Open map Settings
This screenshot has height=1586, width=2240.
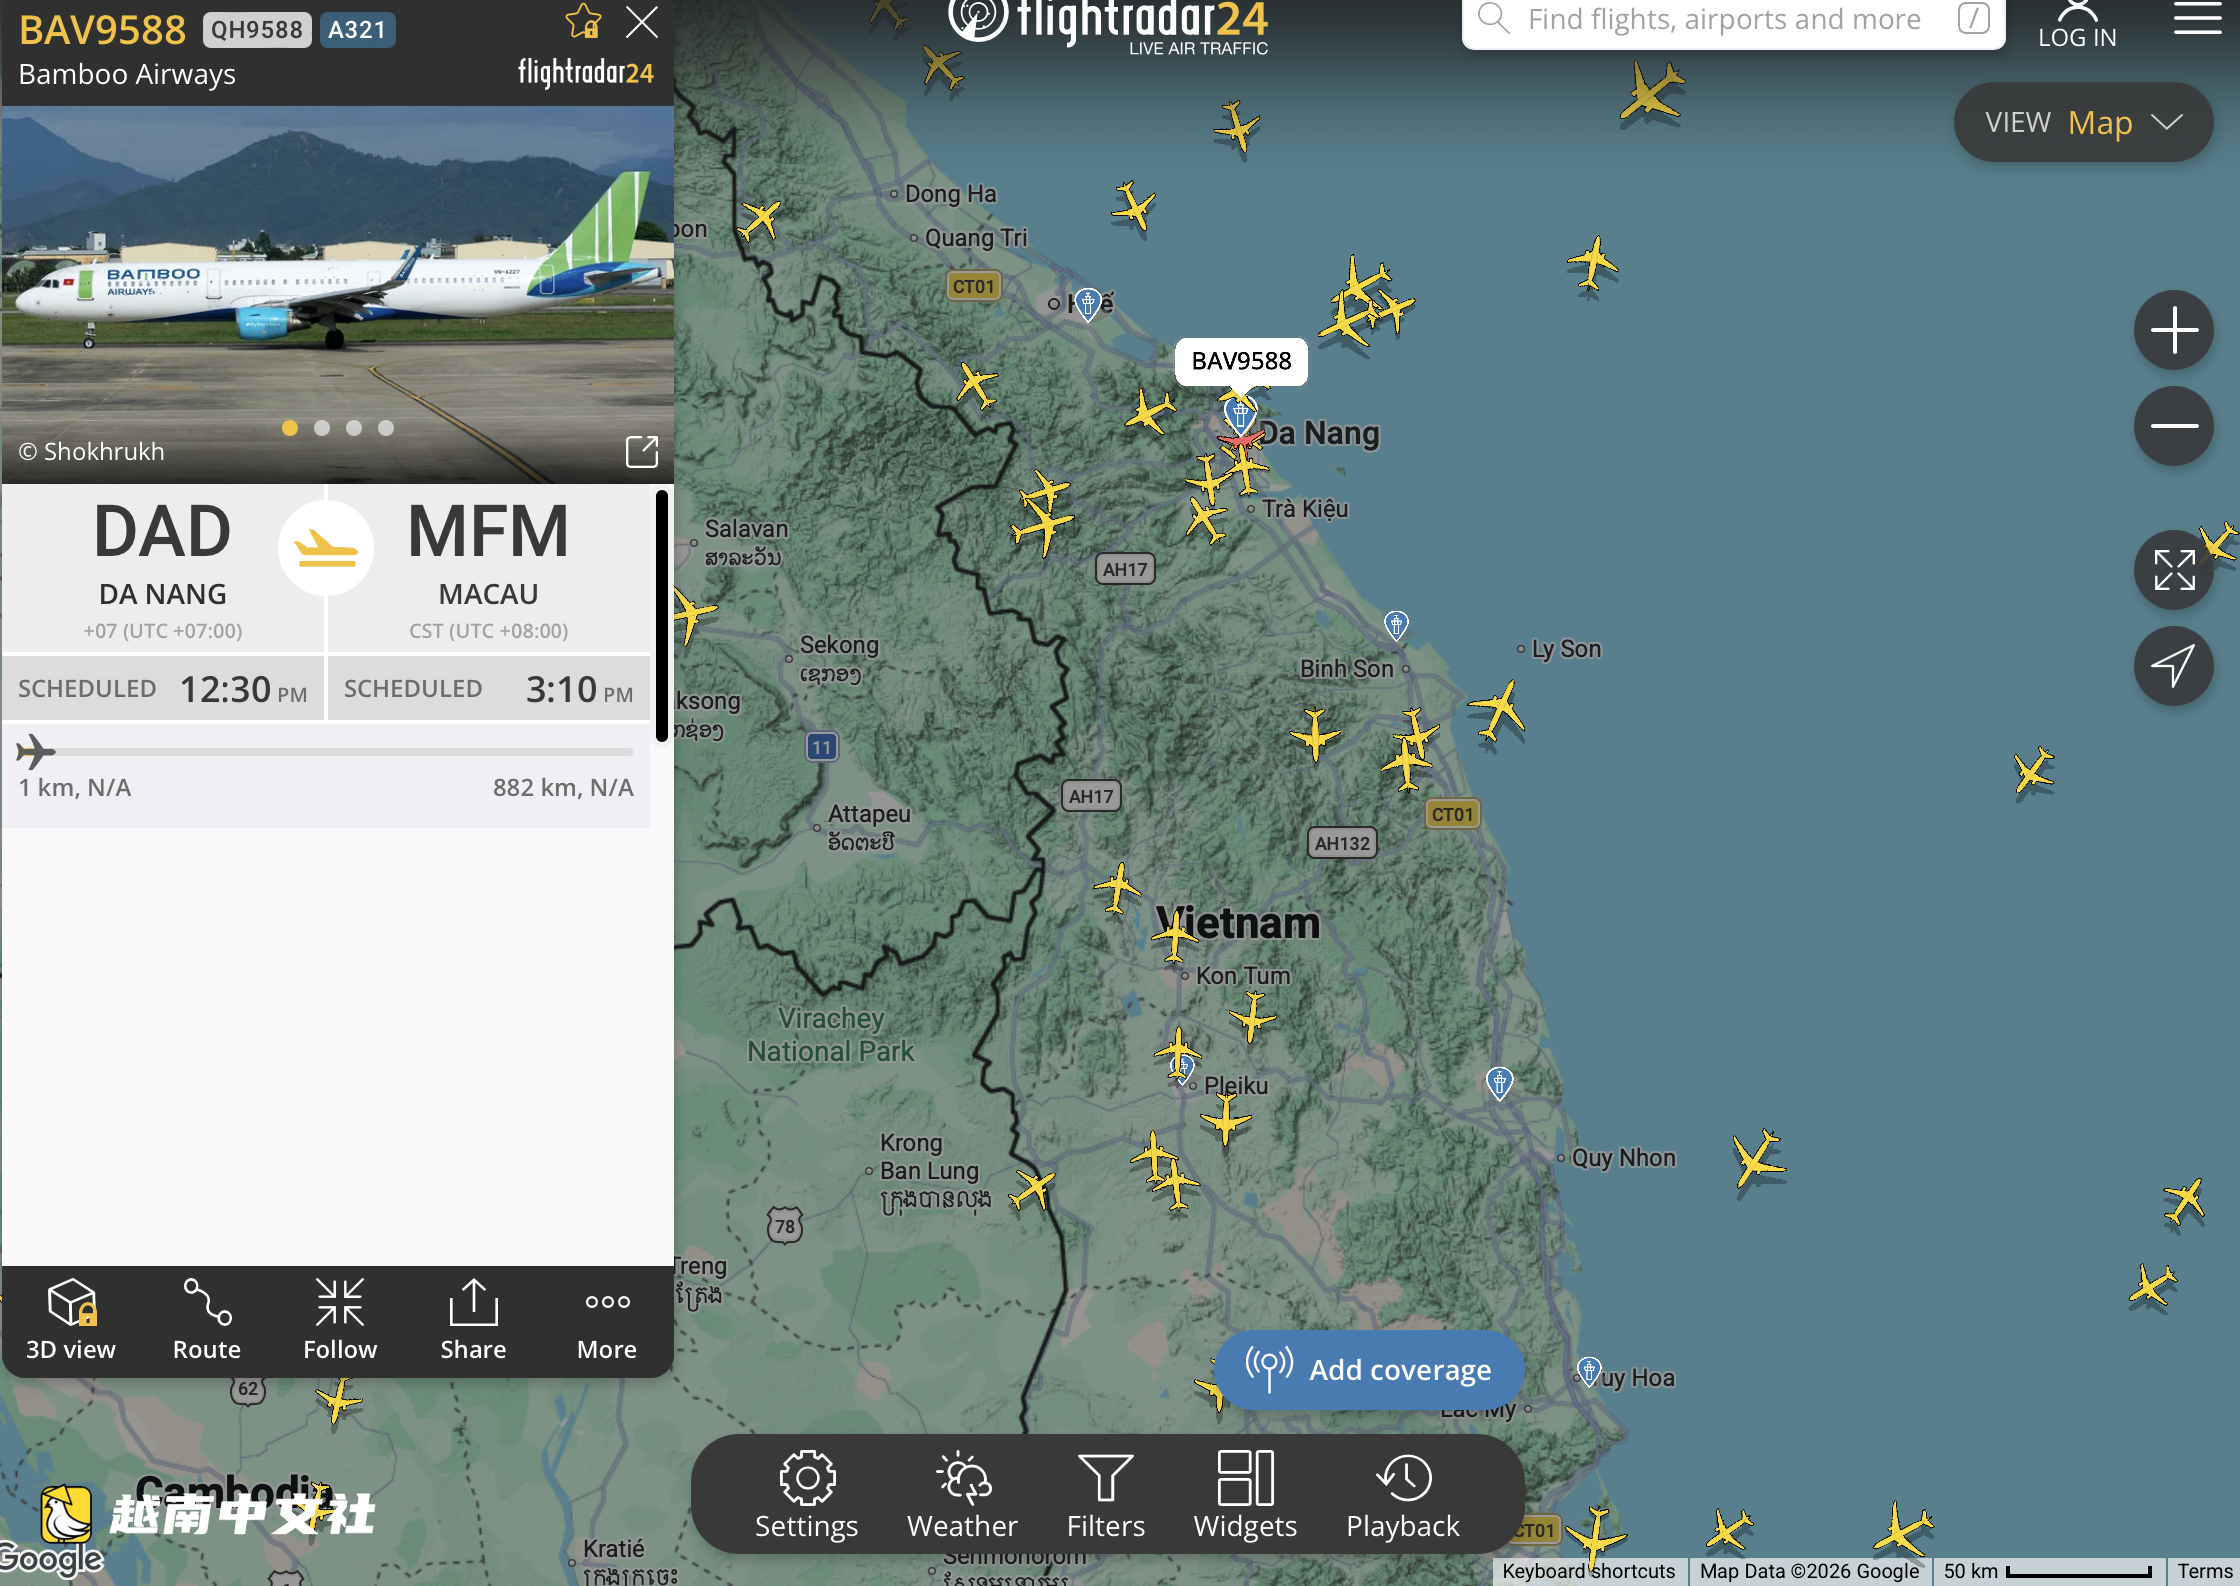point(807,1495)
